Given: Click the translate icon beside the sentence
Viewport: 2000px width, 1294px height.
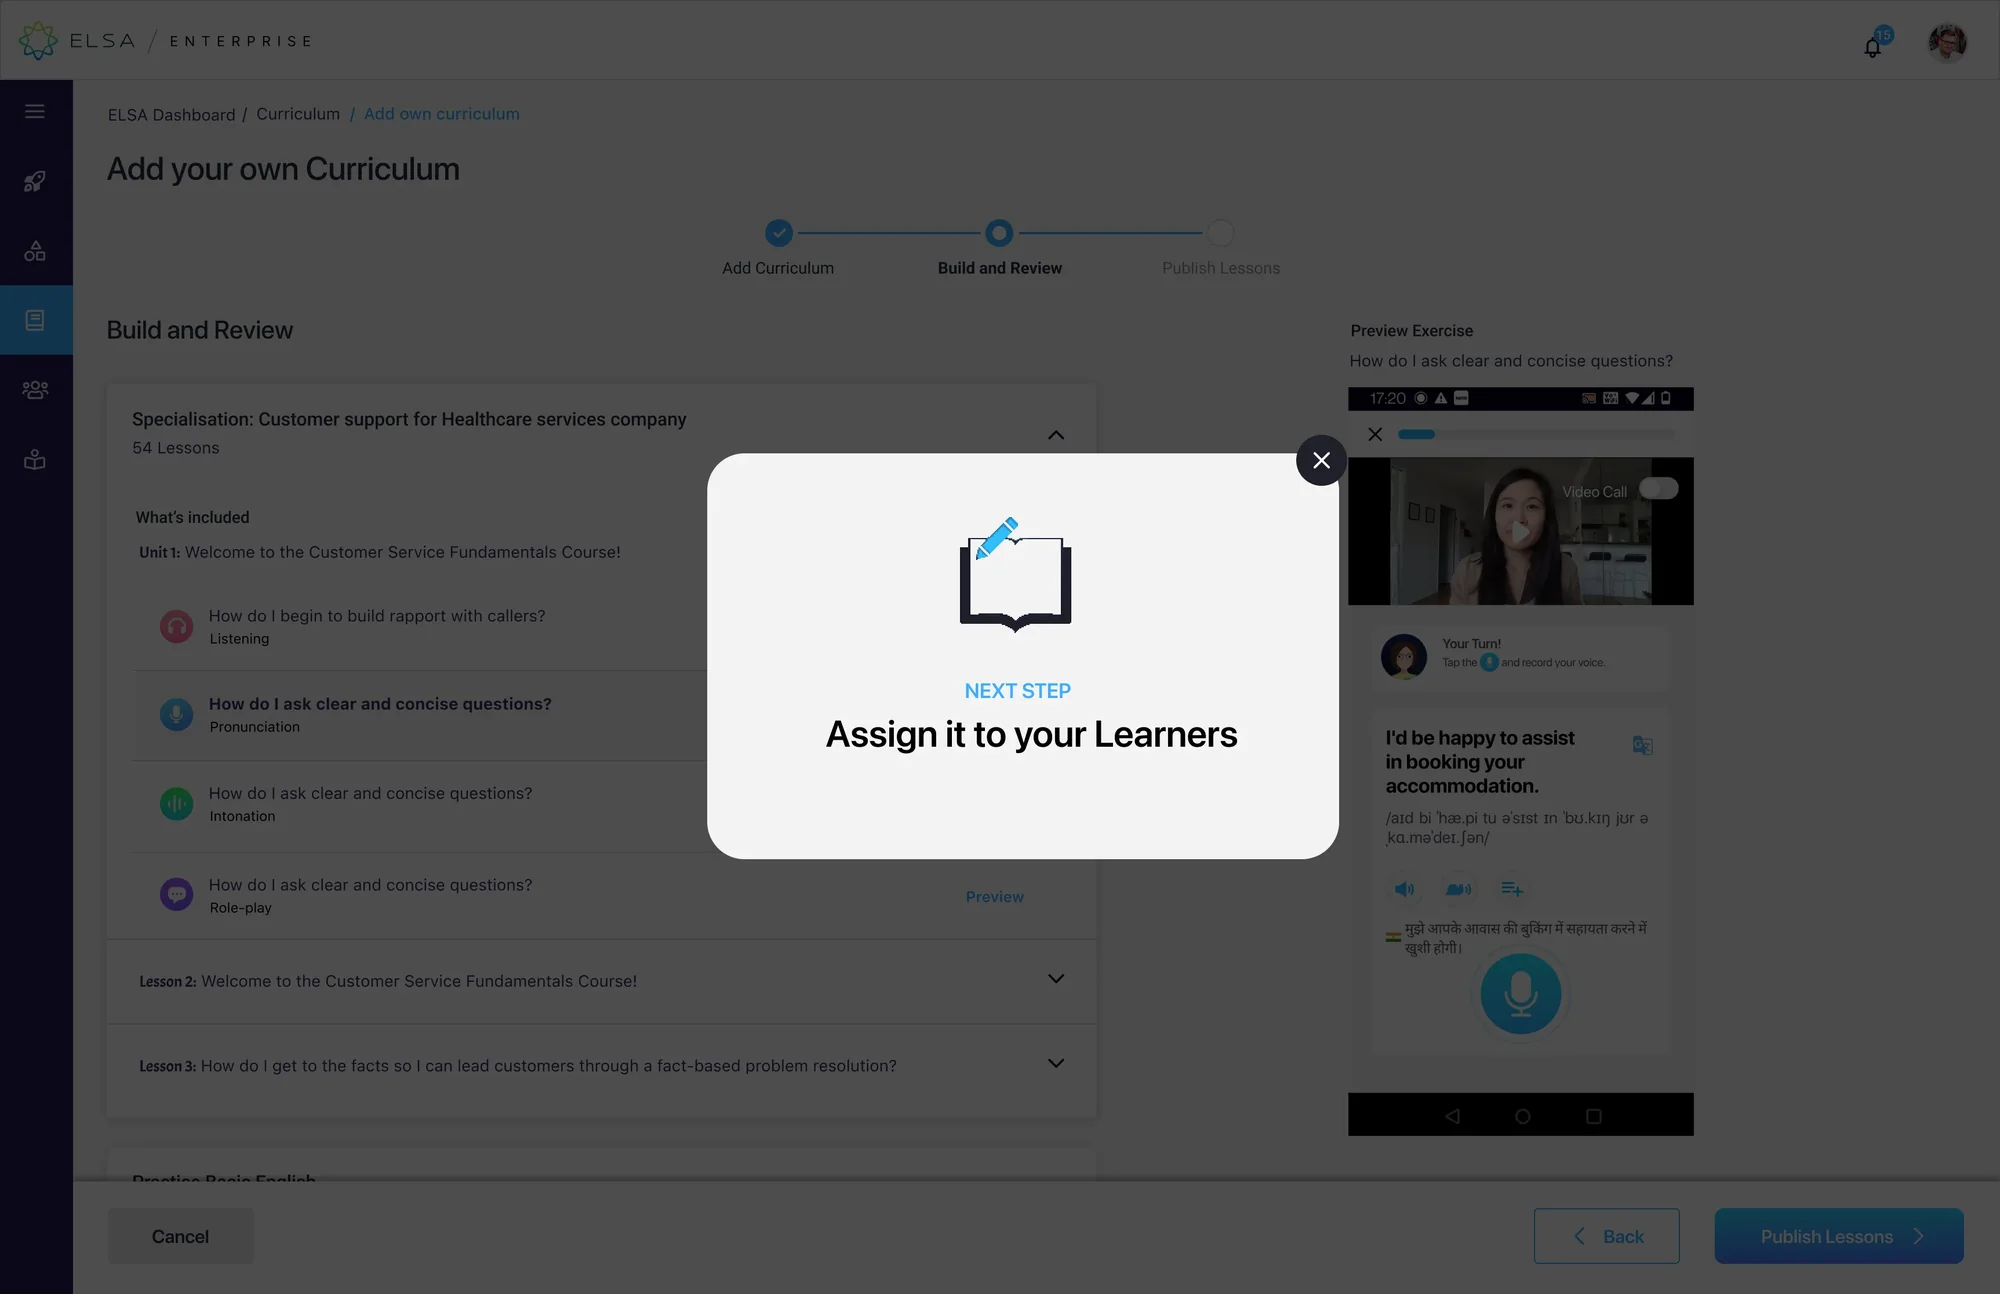Looking at the screenshot, I should (x=1642, y=745).
